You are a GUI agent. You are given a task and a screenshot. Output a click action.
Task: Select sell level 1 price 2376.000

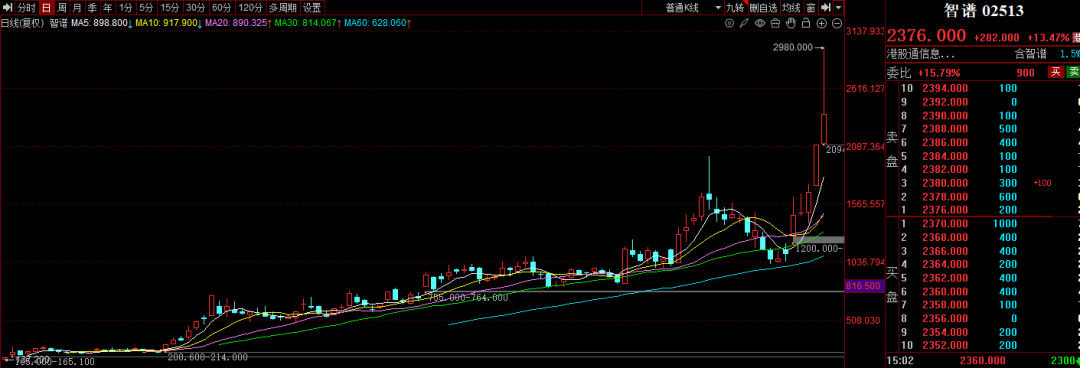pyautogui.click(x=945, y=209)
